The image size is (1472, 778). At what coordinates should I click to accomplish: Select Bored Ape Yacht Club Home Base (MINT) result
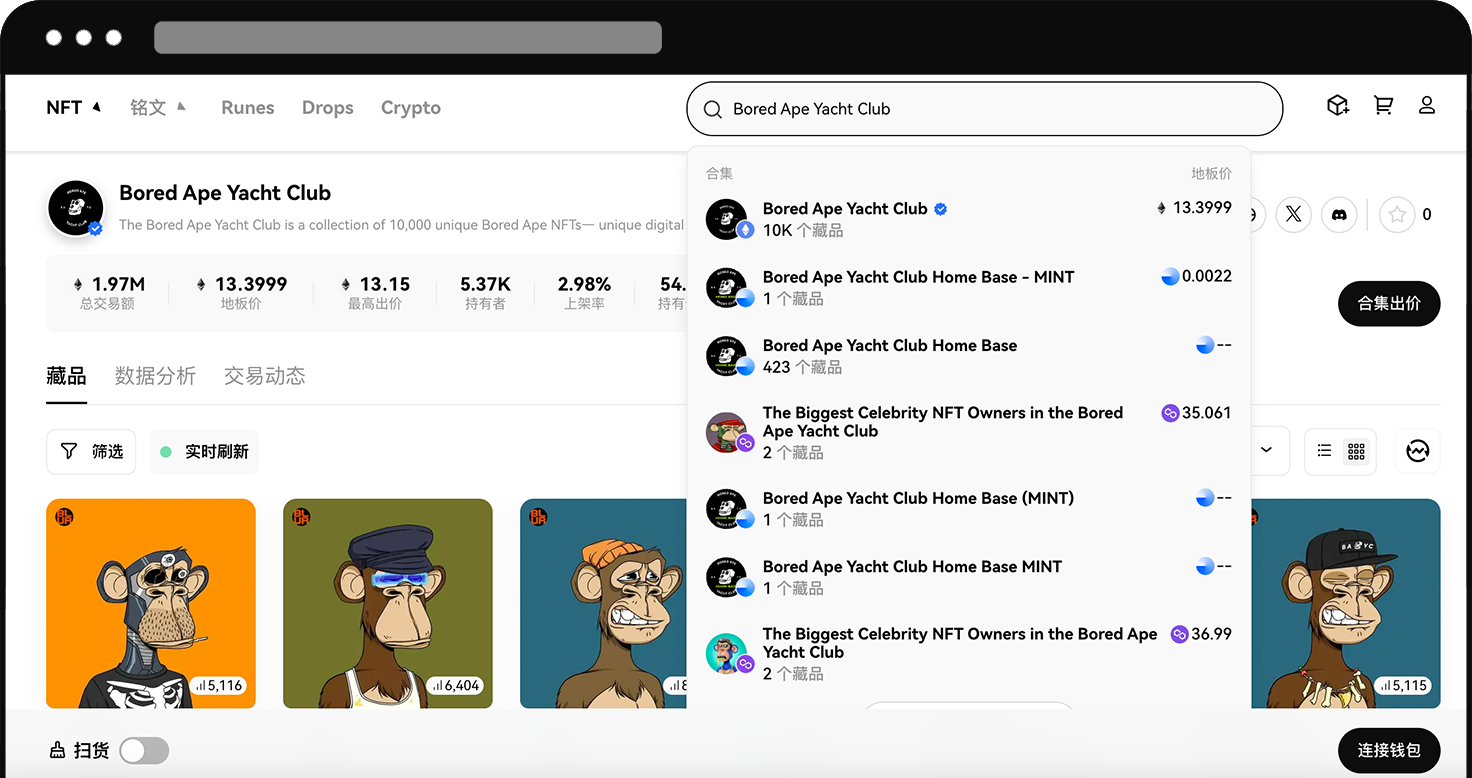click(x=968, y=509)
